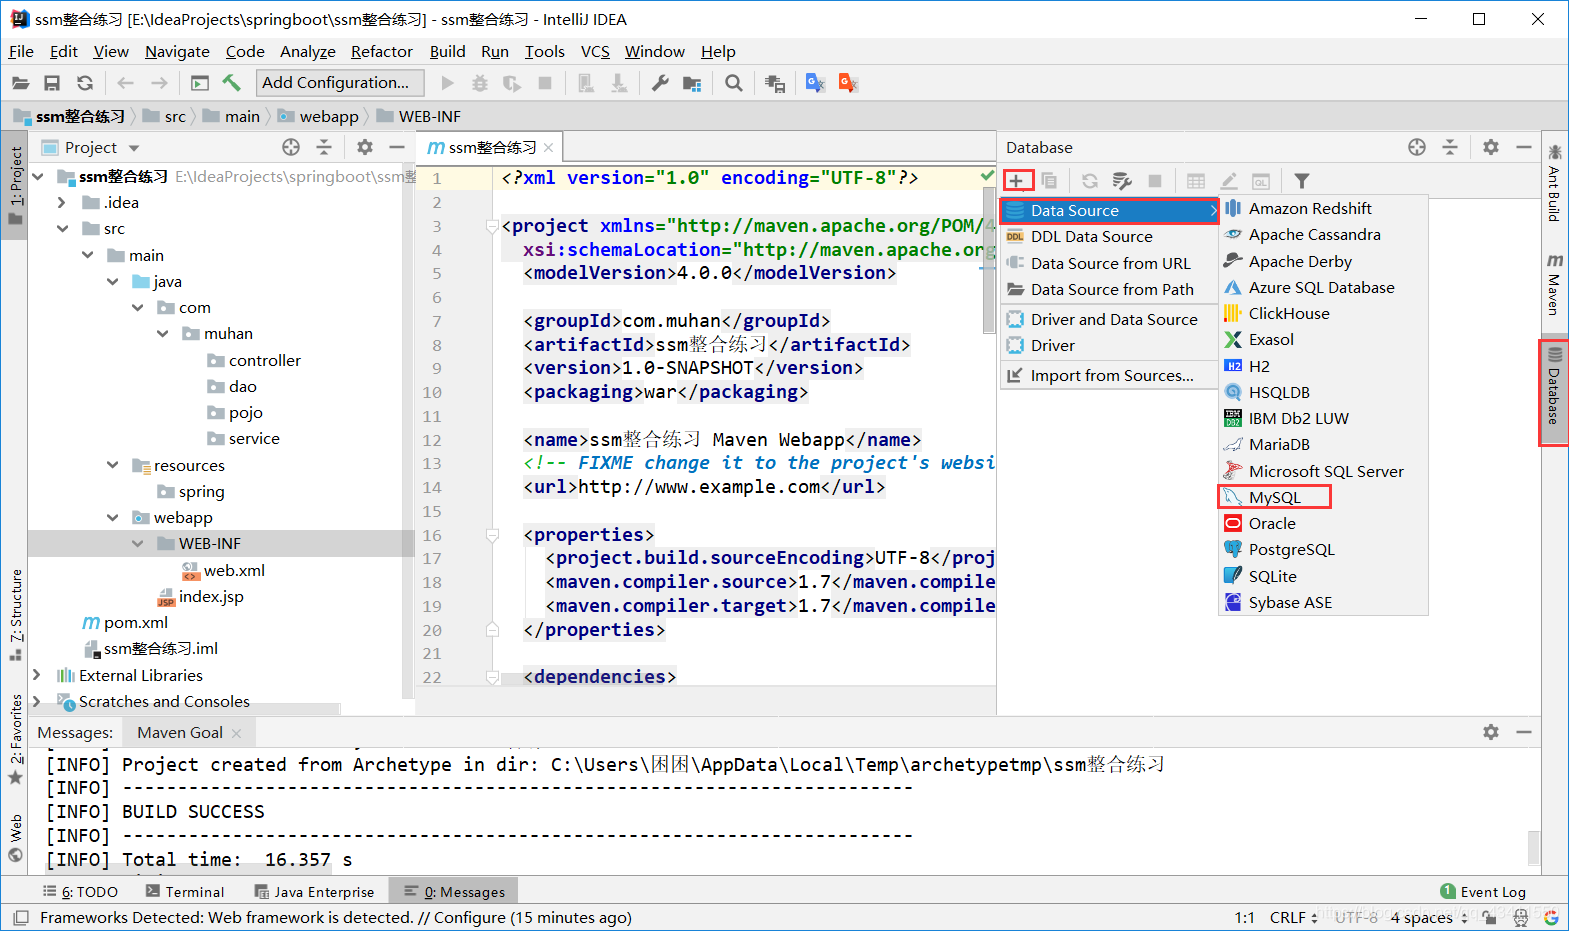Screen dimensions: 1569x931
Task: Collapse the src folder in tree
Action: [62, 228]
